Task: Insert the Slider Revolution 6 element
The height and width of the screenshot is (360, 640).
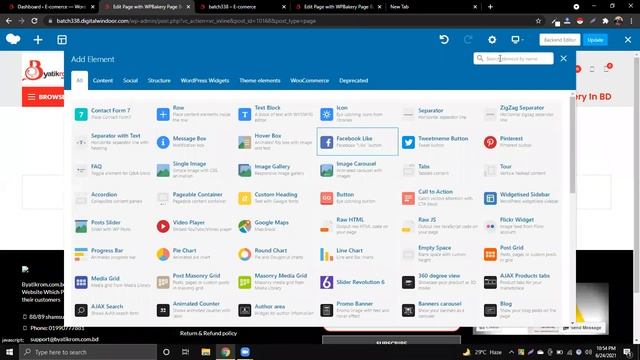Action: tap(357, 282)
